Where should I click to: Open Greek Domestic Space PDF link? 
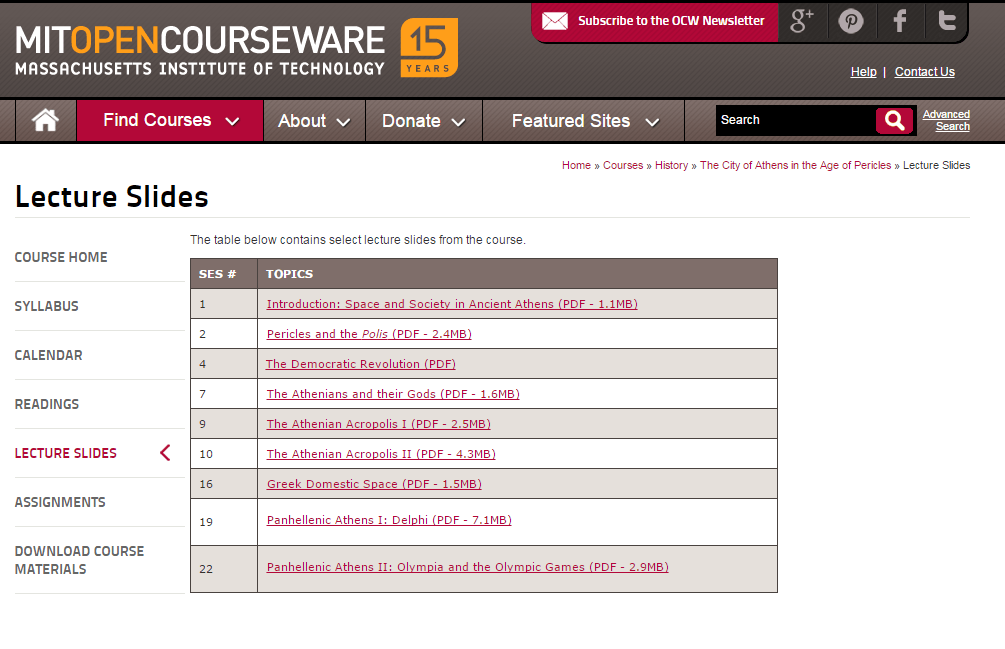click(373, 484)
